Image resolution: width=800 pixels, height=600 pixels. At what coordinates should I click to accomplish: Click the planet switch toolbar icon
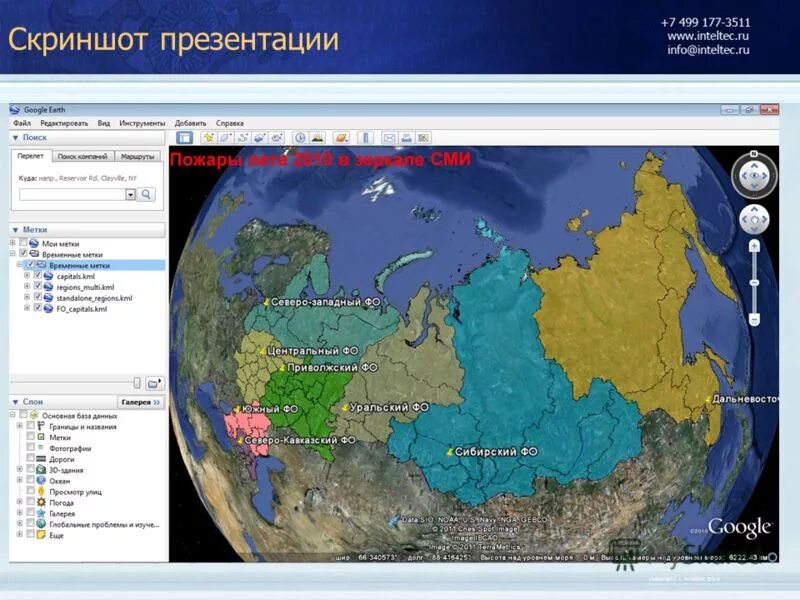(x=341, y=138)
